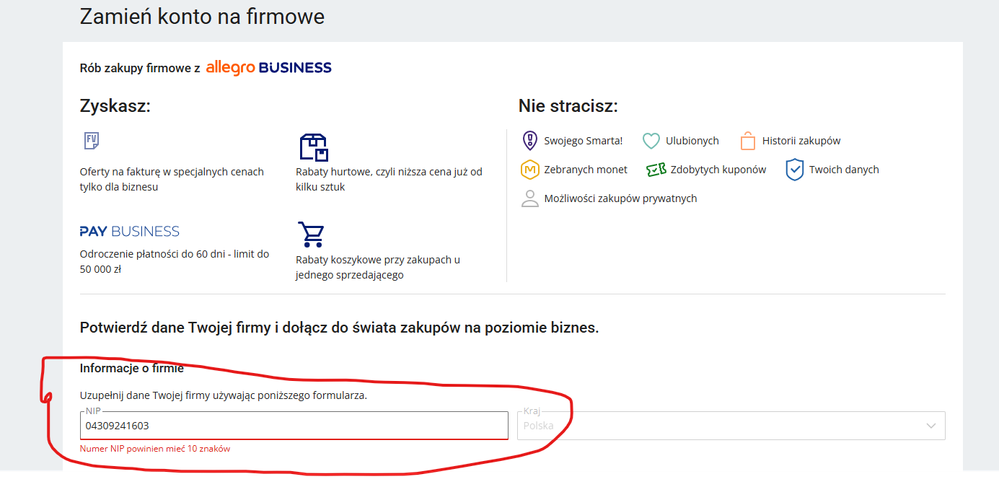Click the coin icon next to Zebranych monet
999x477 pixels.
click(530, 170)
